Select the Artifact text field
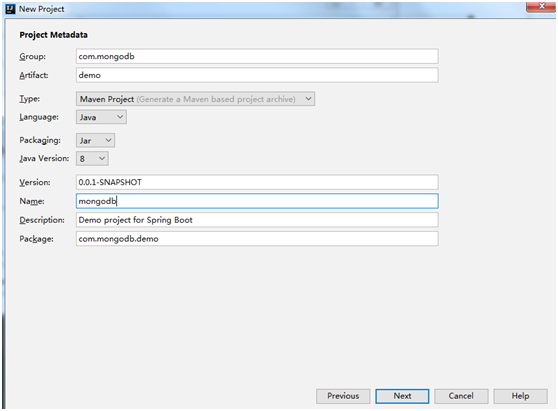Image resolution: width=558 pixels, height=411 pixels. click(257, 75)
